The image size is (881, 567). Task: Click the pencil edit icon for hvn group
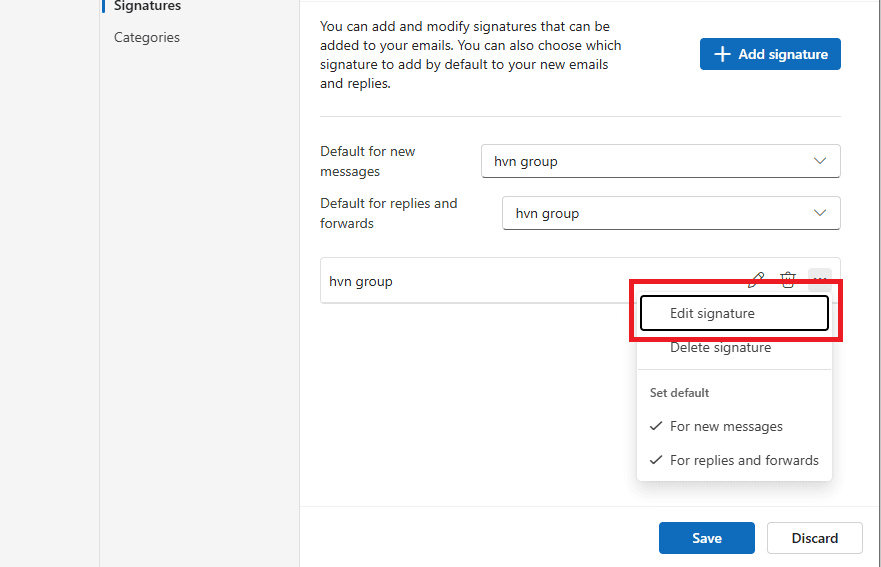tap(756, 279)
